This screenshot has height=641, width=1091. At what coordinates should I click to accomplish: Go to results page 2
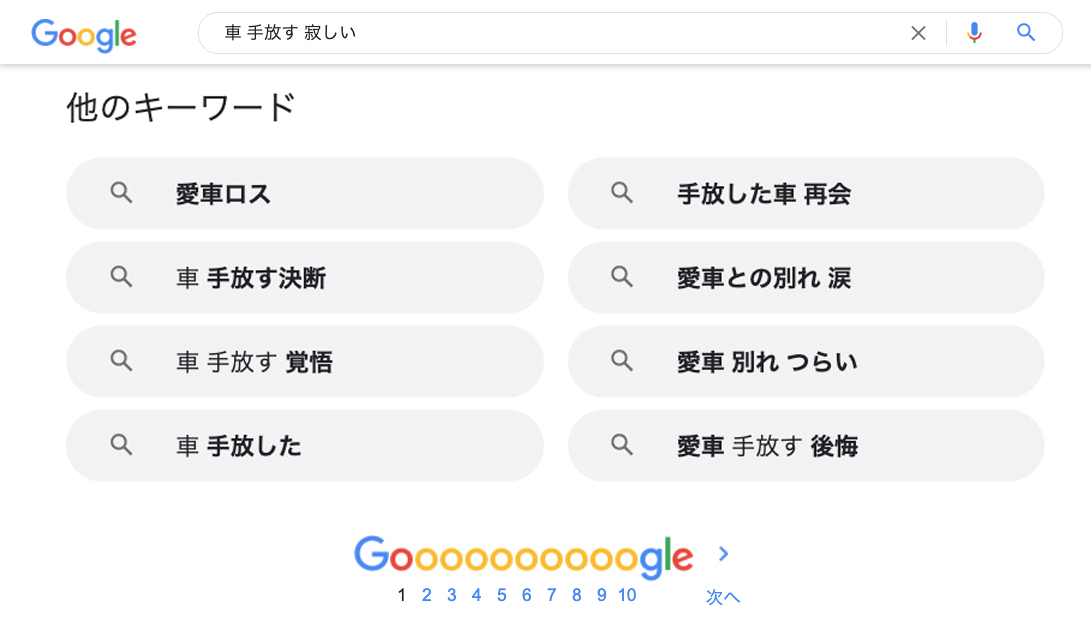pyautogui.click(x=427, y=596)
